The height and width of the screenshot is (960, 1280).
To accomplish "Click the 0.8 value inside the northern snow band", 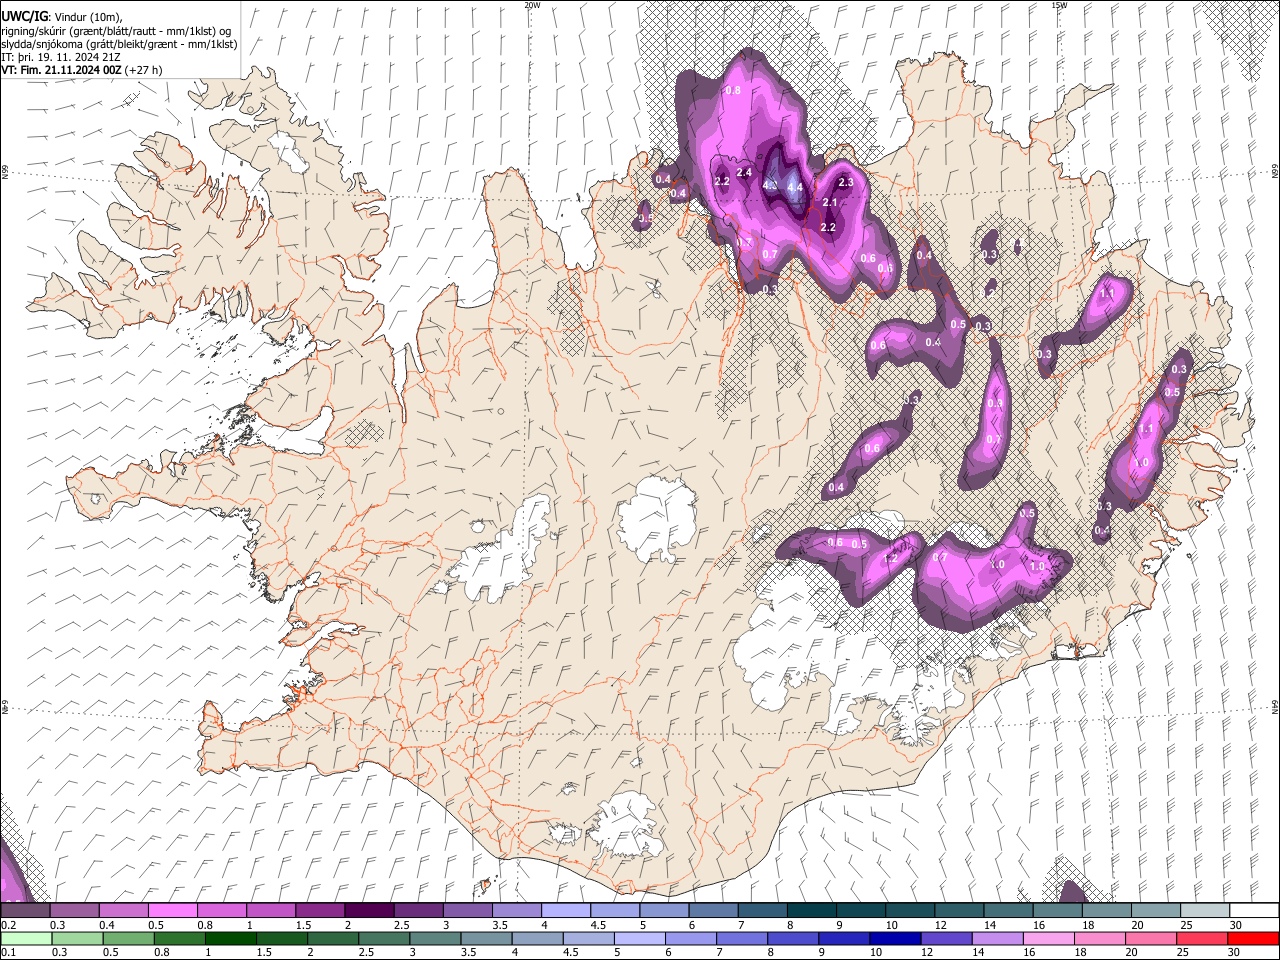I will [x=733, y=91].
